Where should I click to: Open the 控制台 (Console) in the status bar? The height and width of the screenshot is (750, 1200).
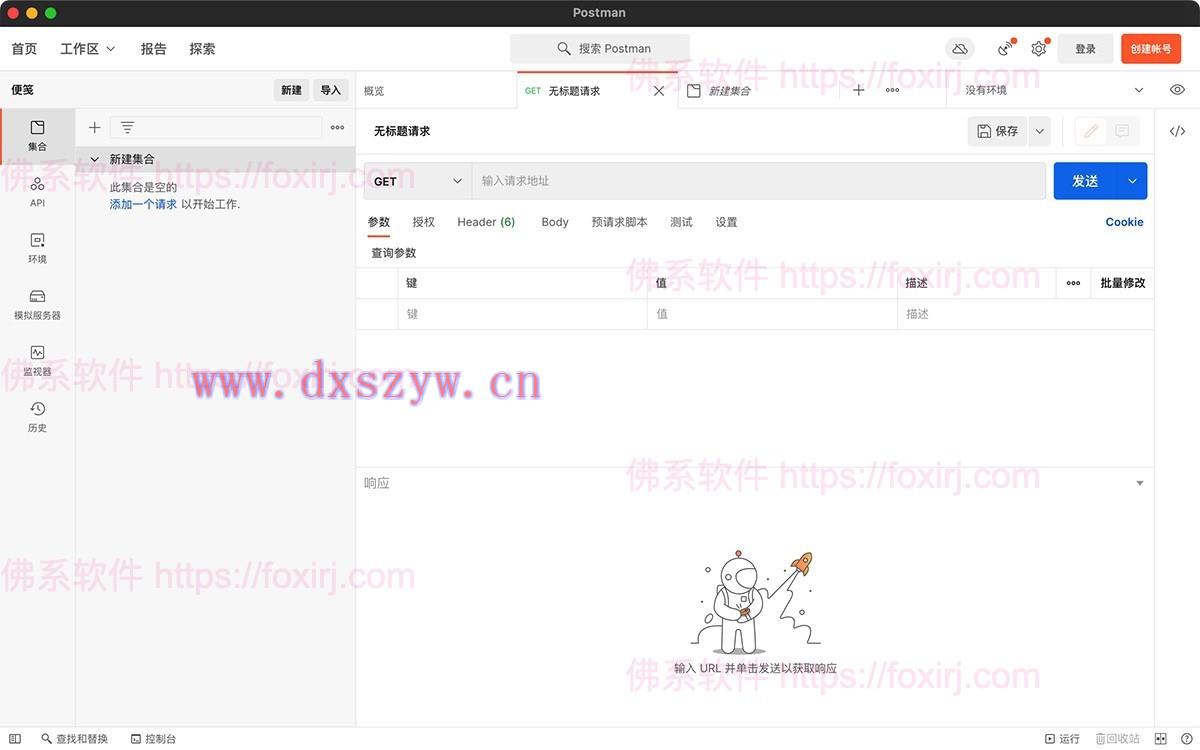point(153,739)
